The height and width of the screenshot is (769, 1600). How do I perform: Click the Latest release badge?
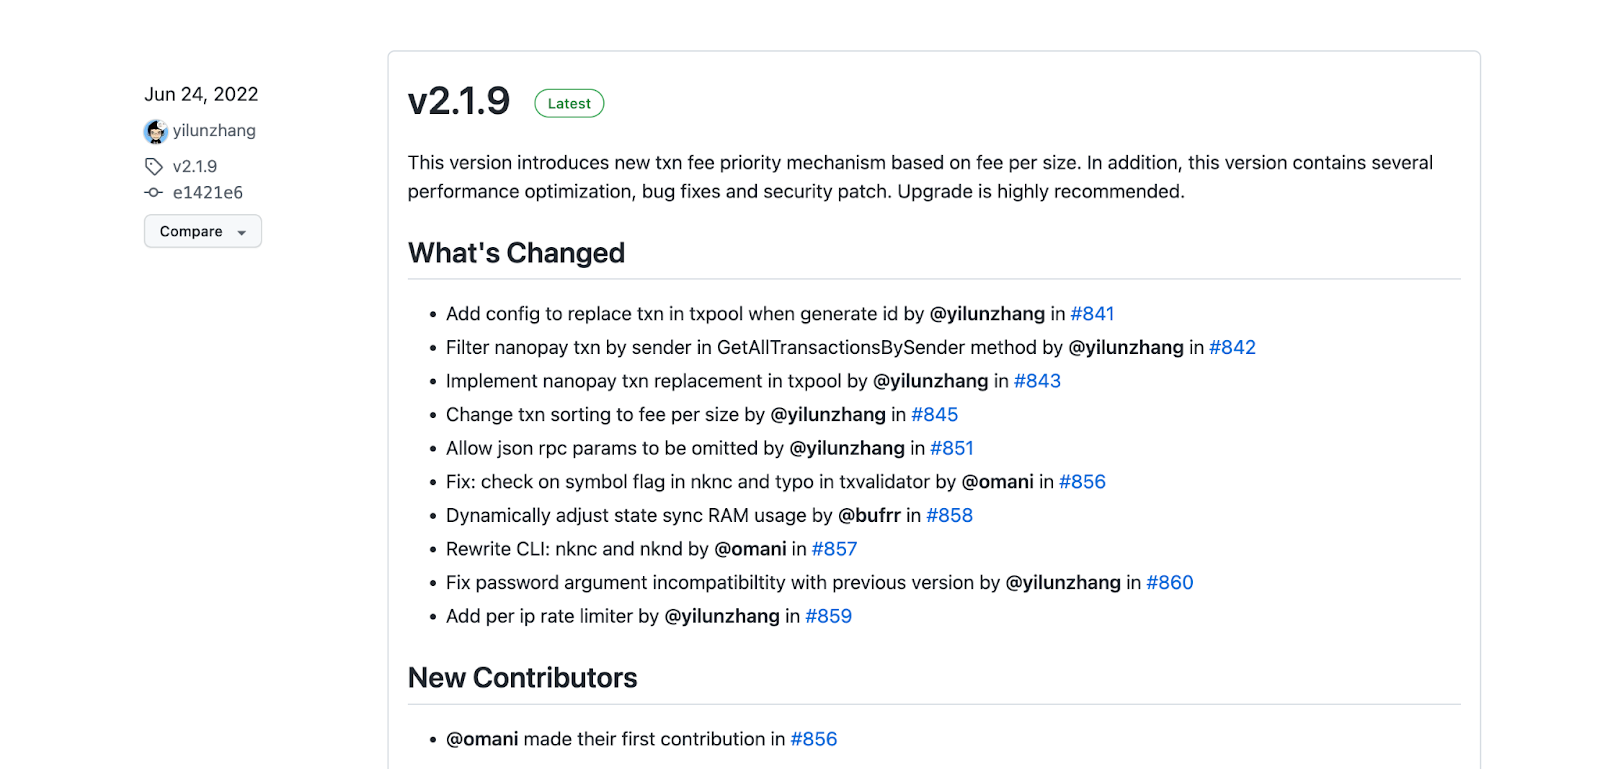coord(569,103)
